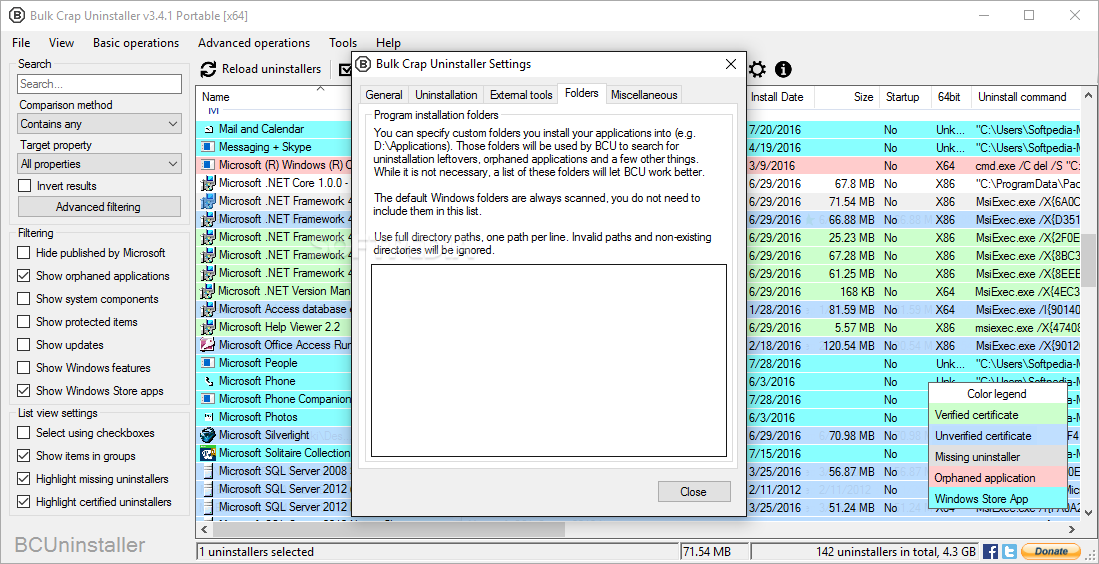Click the Microsoft SQL Server 2008 row icon
1099x564 pixels.
[x=208, y=471]
